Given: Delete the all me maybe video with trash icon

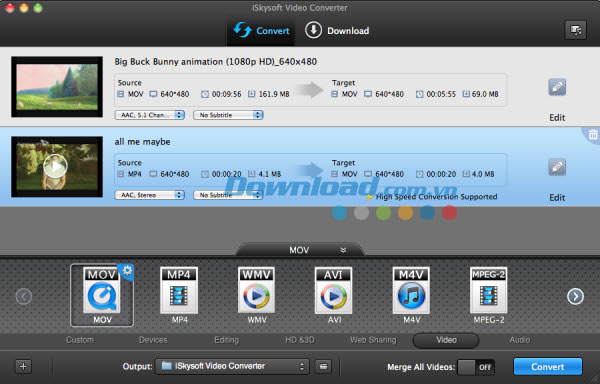Looking at the screenshot, I should point(593,135).
